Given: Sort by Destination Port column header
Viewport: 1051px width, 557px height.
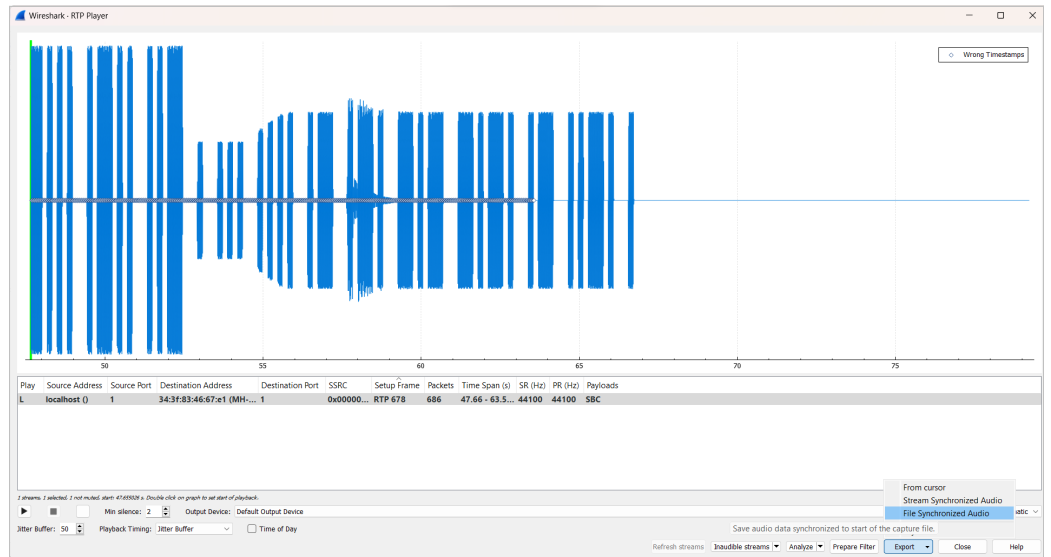Looking at the screenshot, I should tap(290, 385).
